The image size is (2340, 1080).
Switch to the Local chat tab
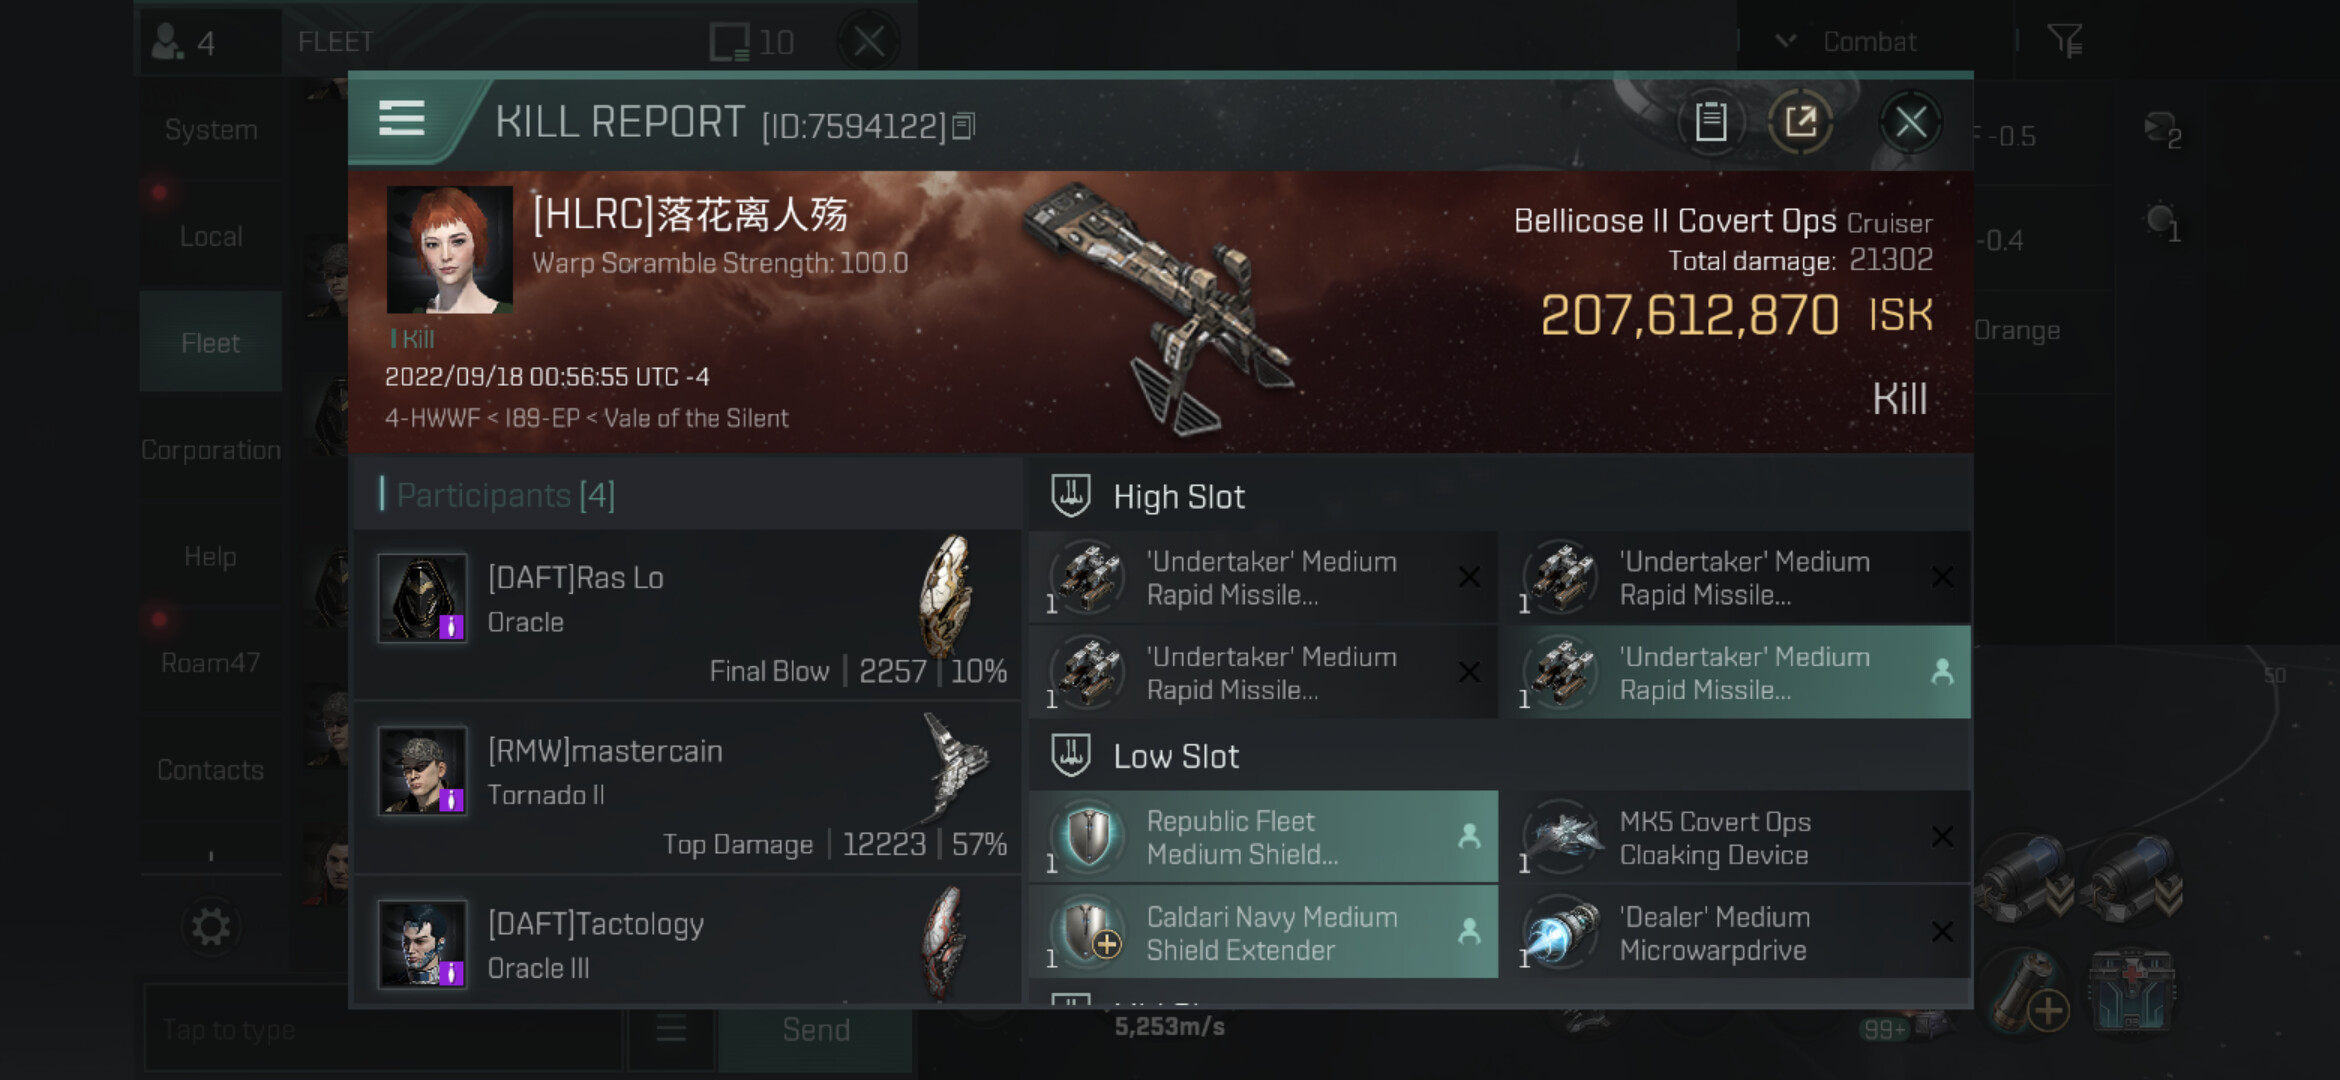pyautogui.click(x=211, y=237)
